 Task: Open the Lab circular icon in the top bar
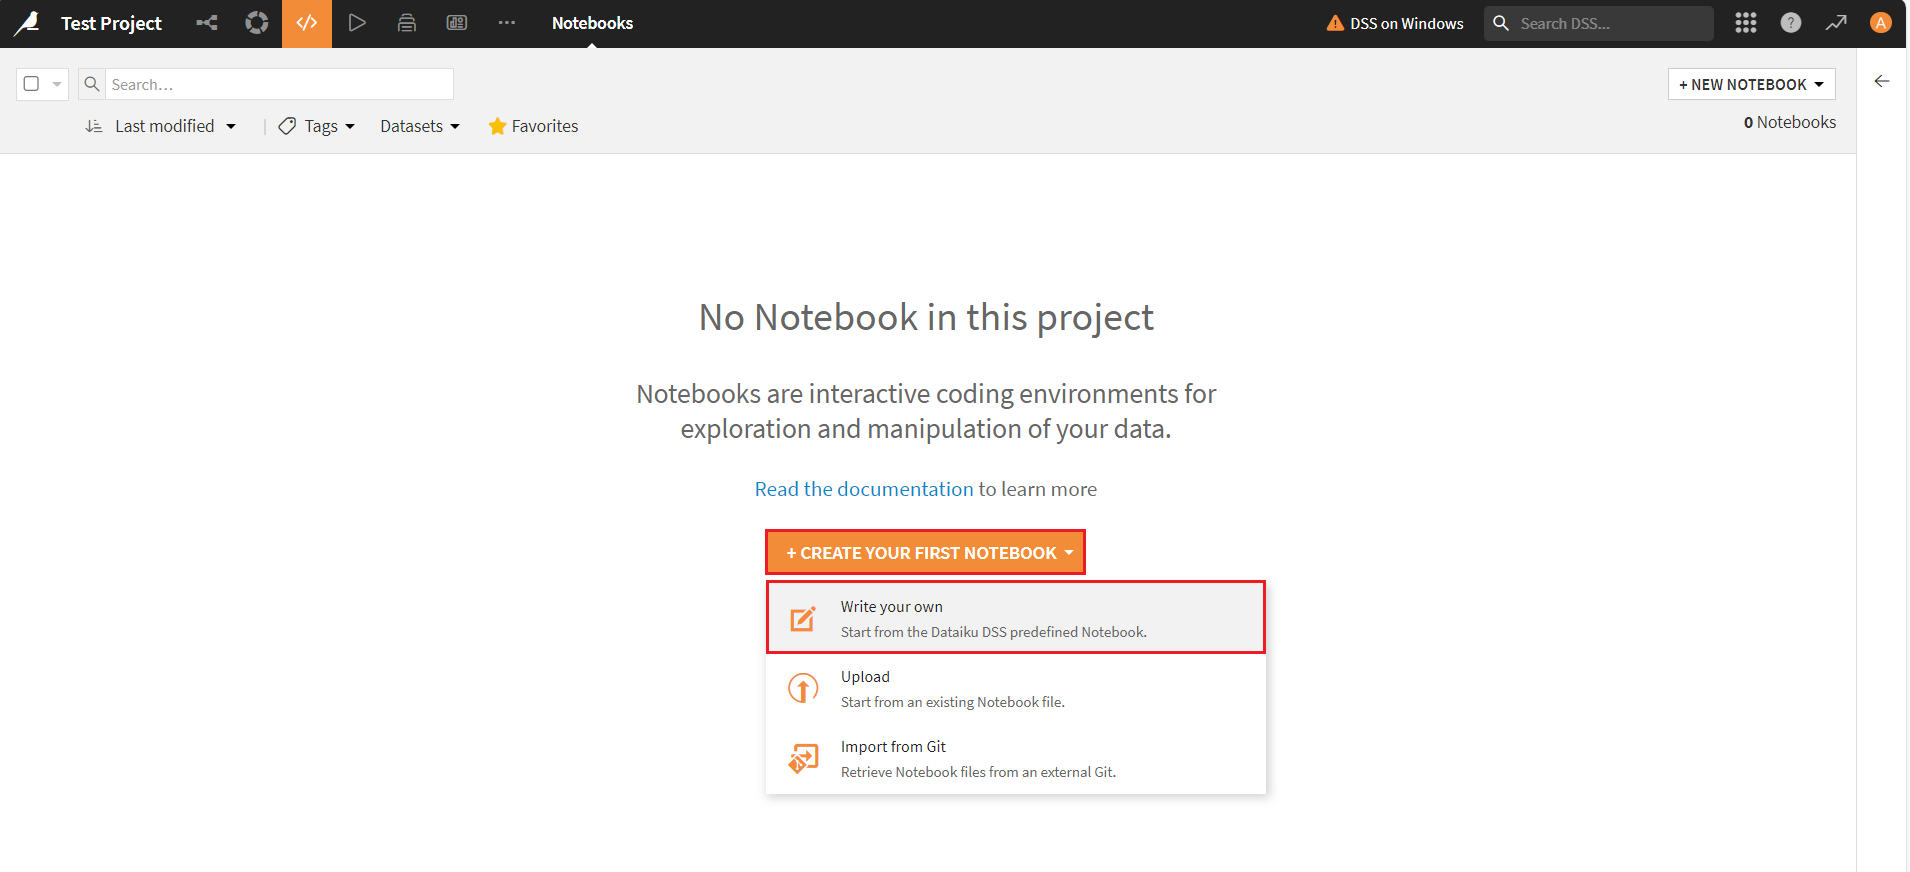tap(257, 23)
